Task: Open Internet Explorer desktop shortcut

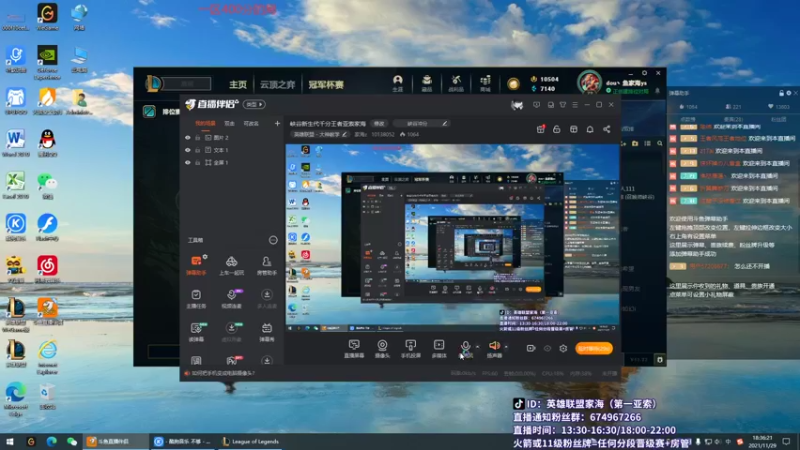Action: (x=47, y=358)
